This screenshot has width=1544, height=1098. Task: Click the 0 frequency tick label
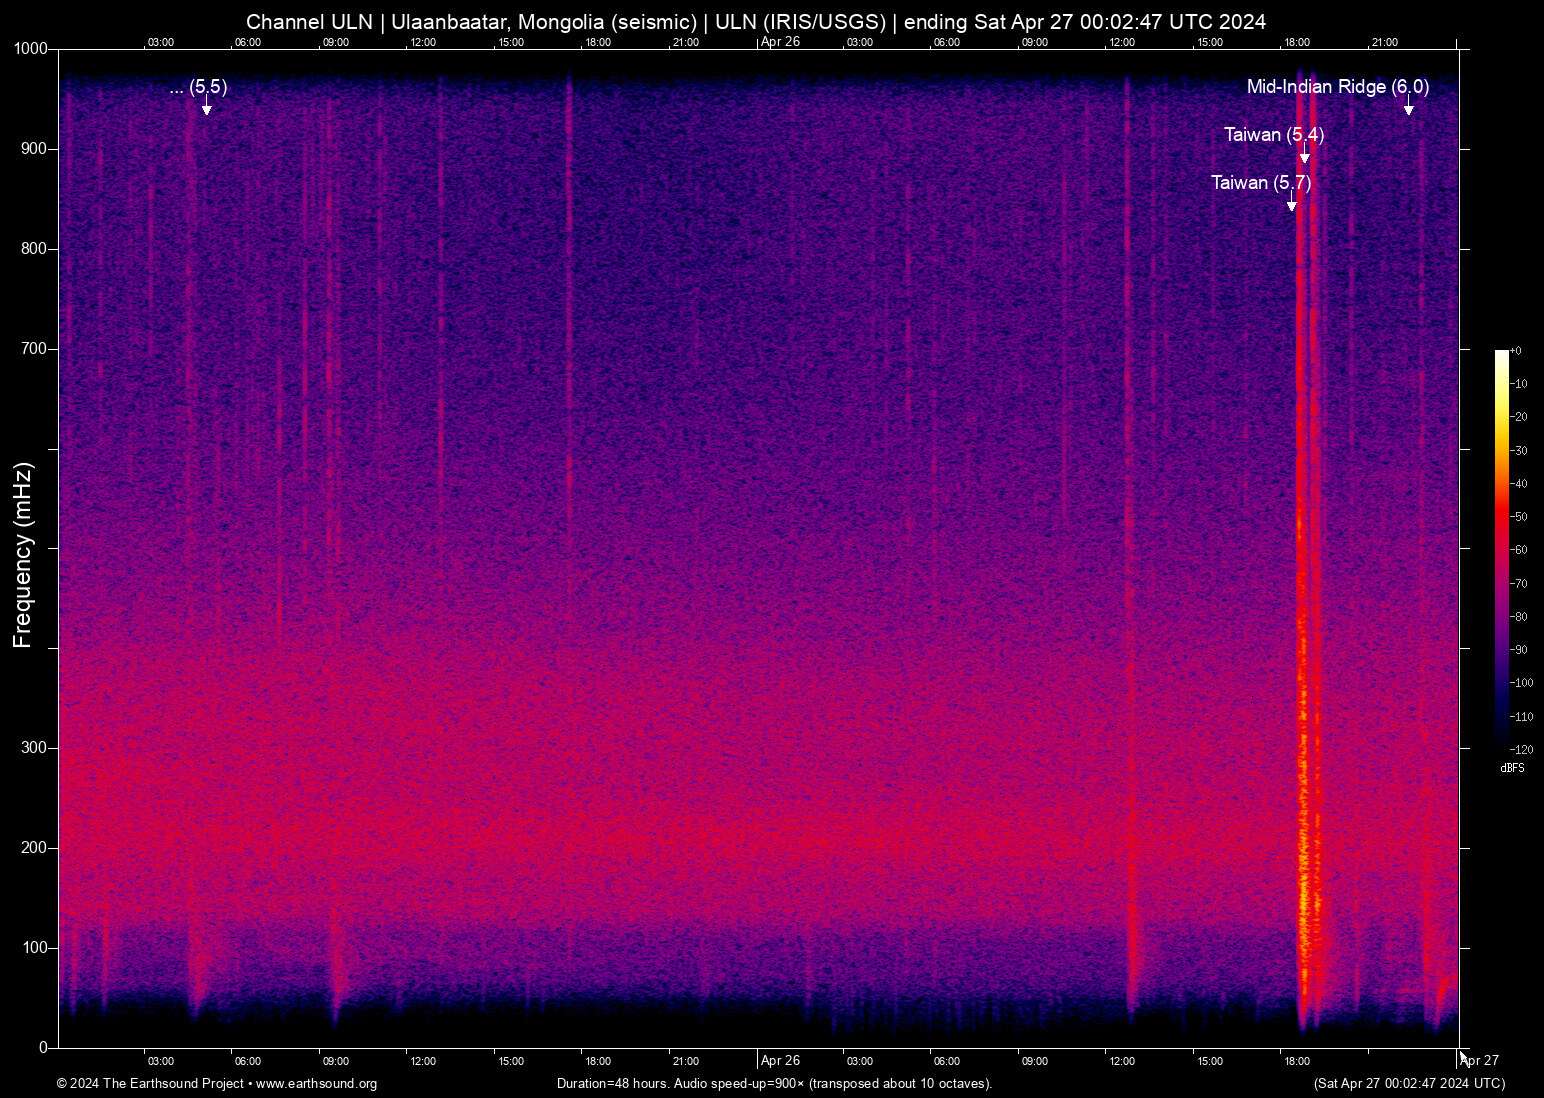(x=43, y=1048)
